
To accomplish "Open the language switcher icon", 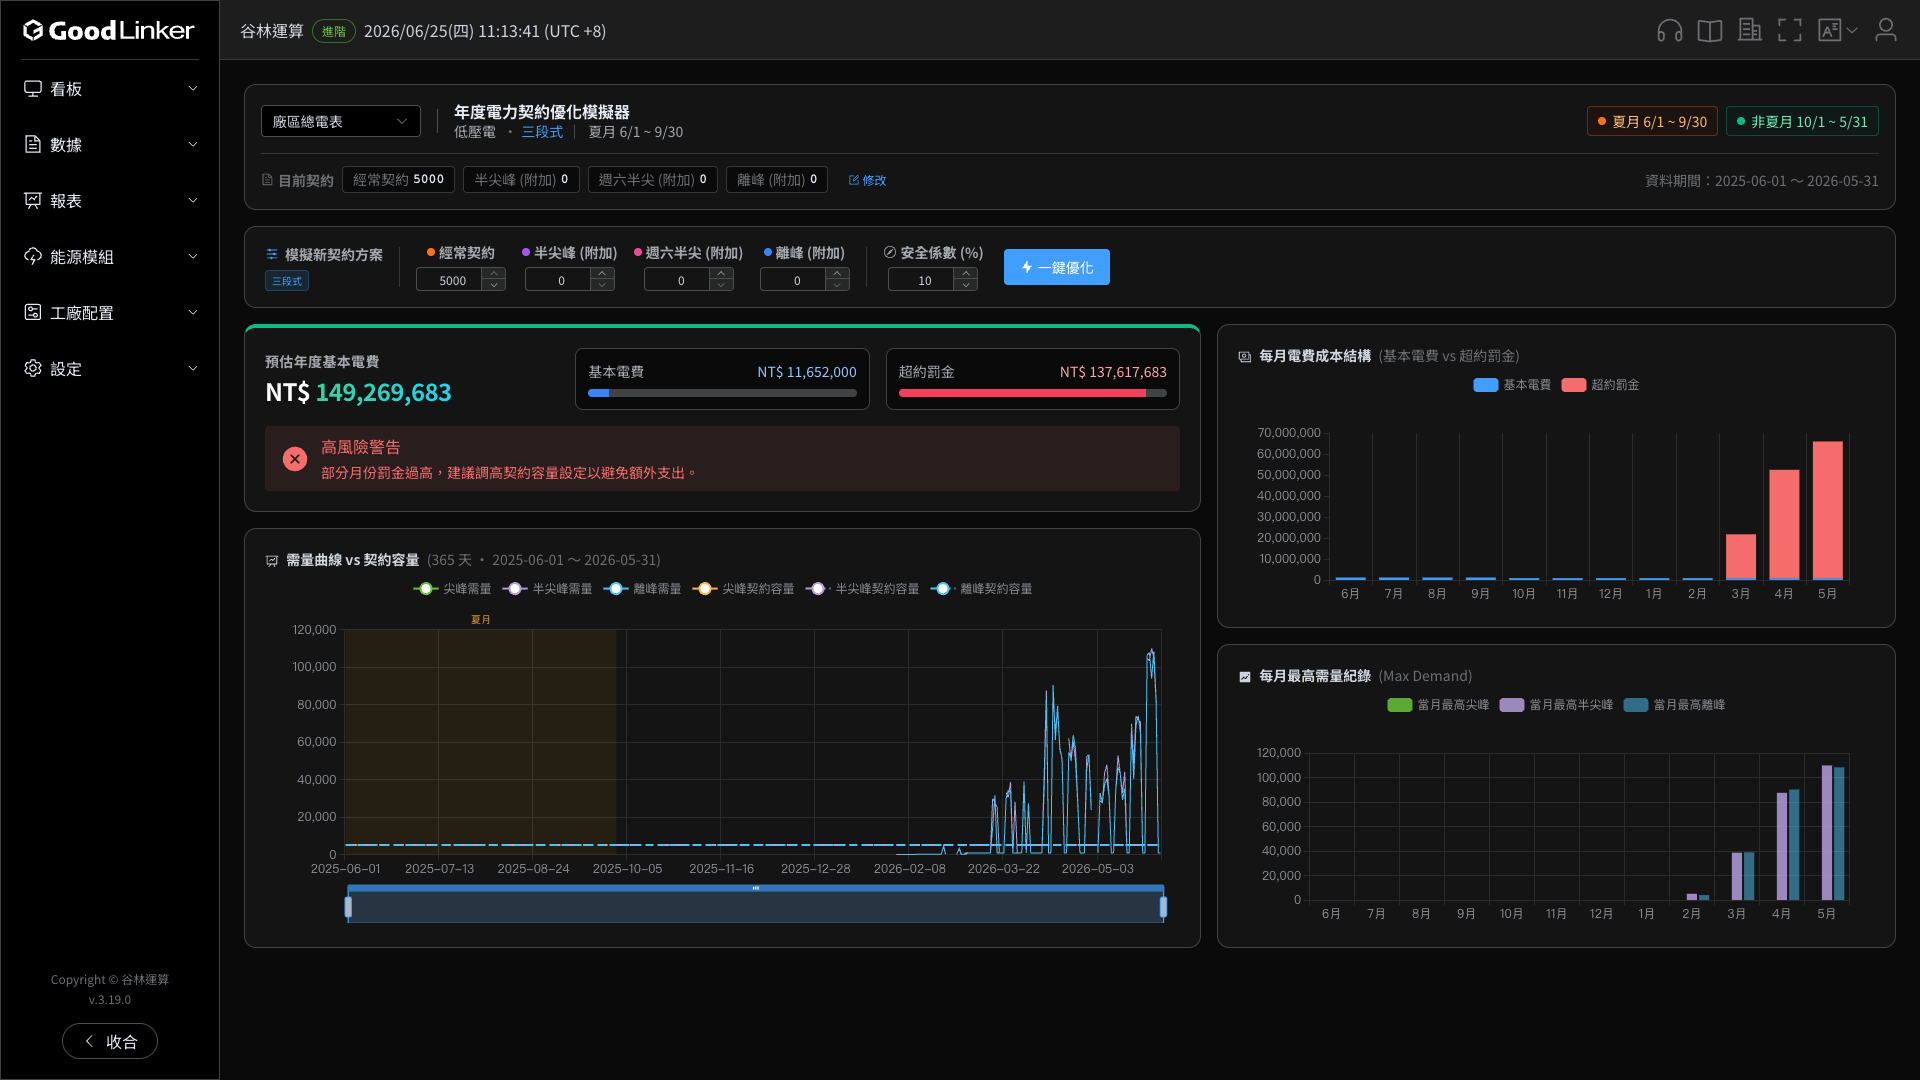I will (1838, 31).
